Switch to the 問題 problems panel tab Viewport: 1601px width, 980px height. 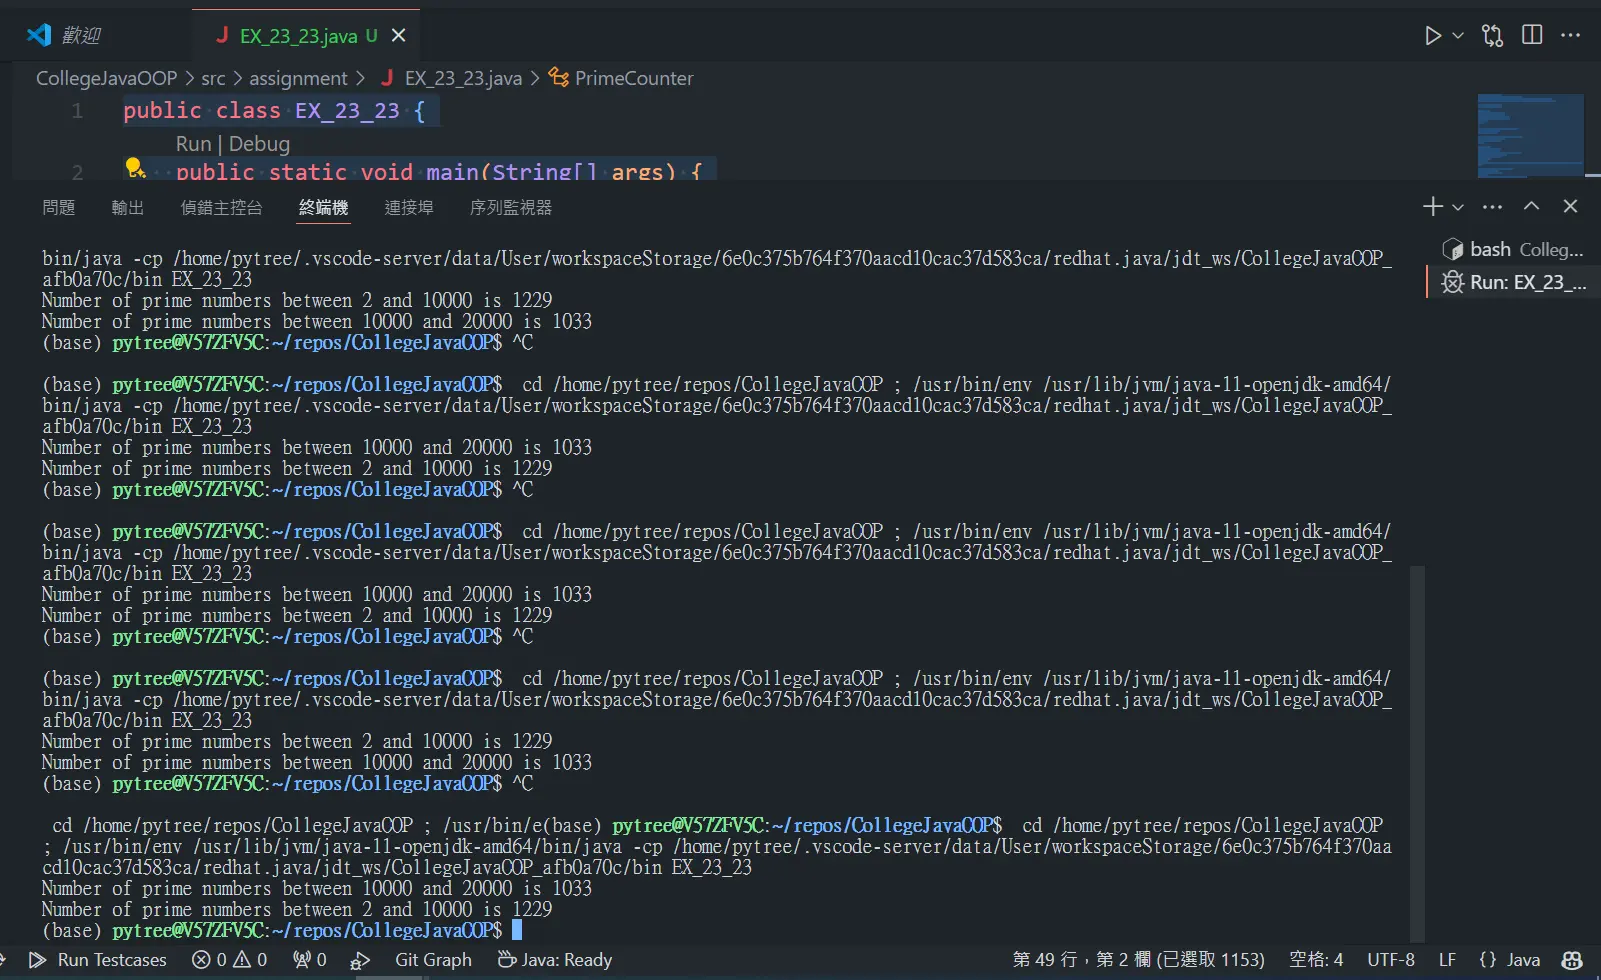(59, 207)
